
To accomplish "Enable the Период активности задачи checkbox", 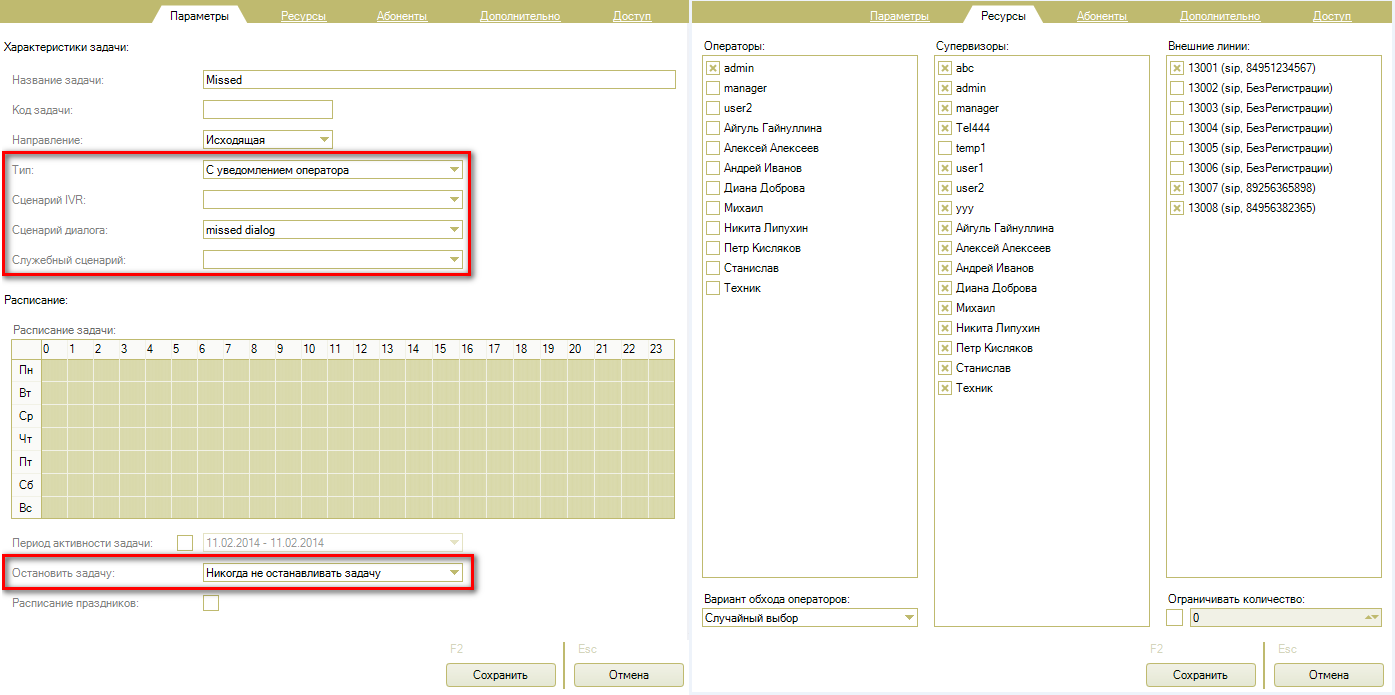I will coord(185,543).
